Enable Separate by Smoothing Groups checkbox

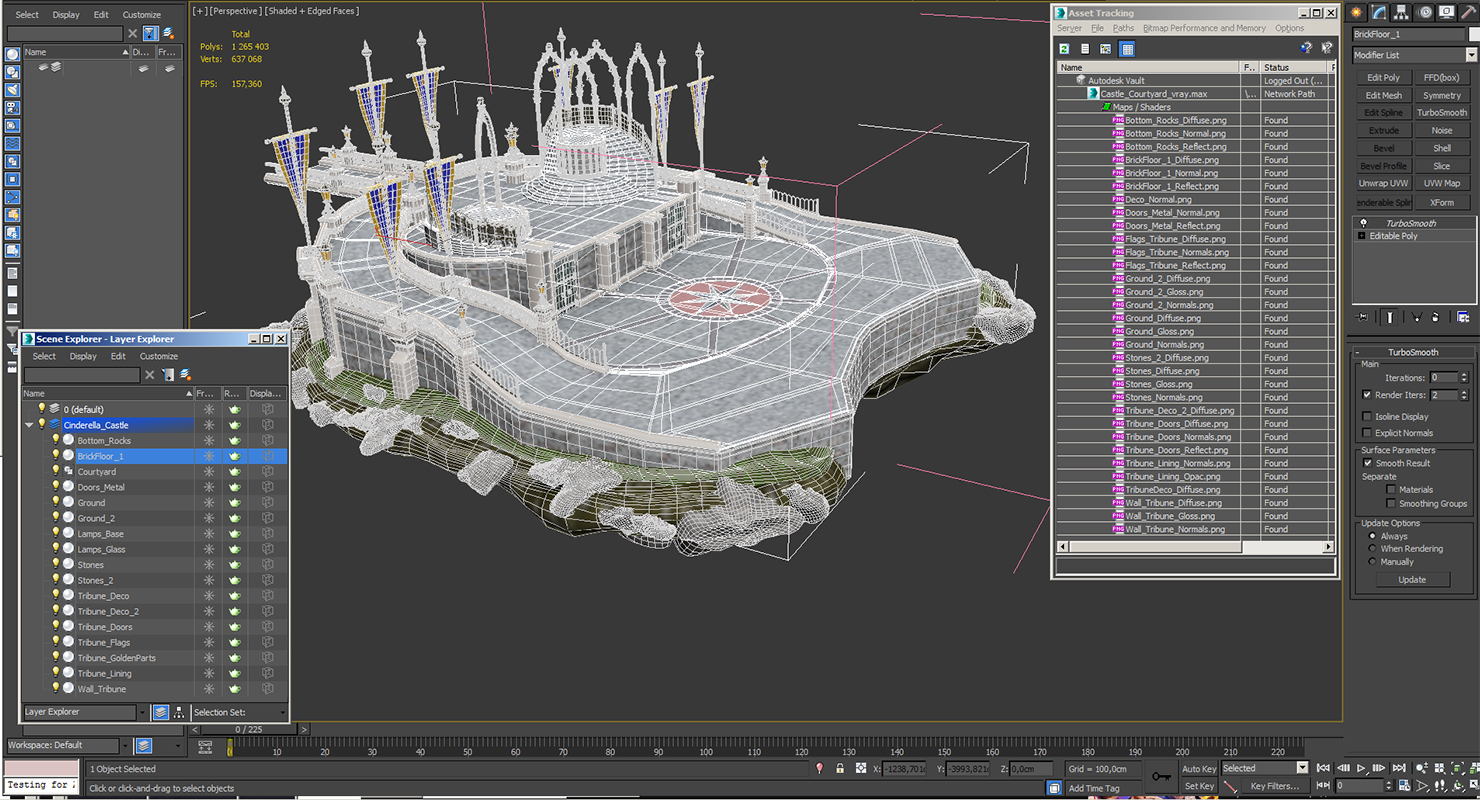(1391, 504)
